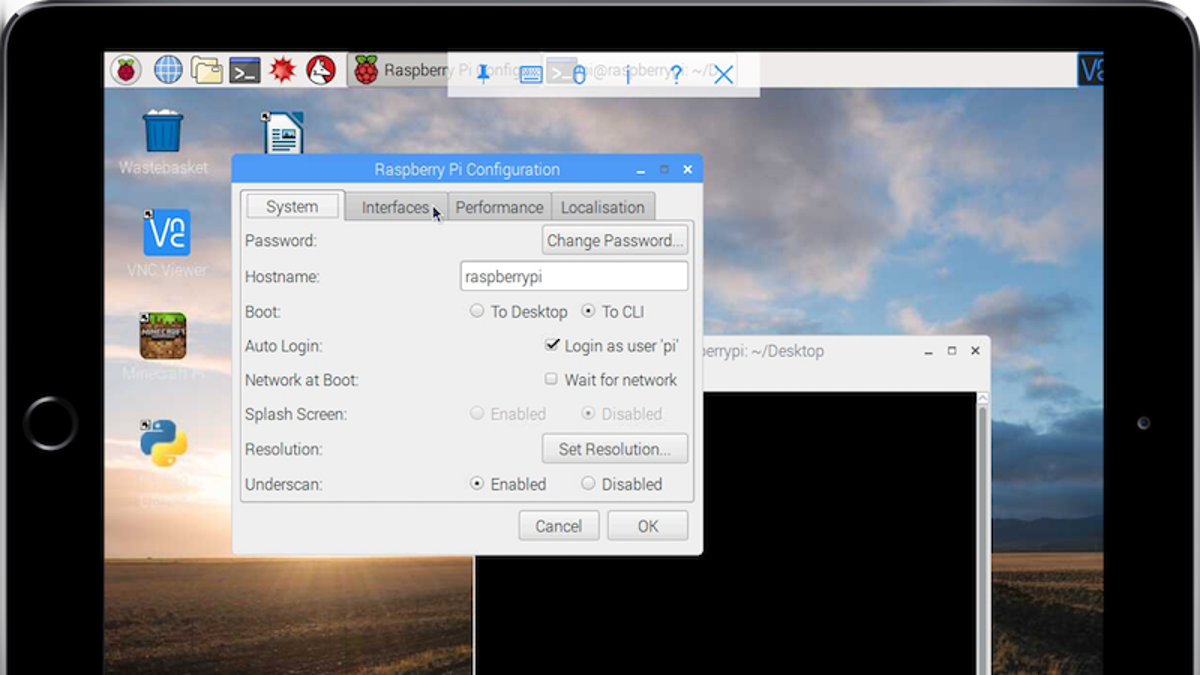Viewport: 1200px width, 675px height.
Task: Close the Raspberry Pi Configuration window
Action: pos(688,170)
